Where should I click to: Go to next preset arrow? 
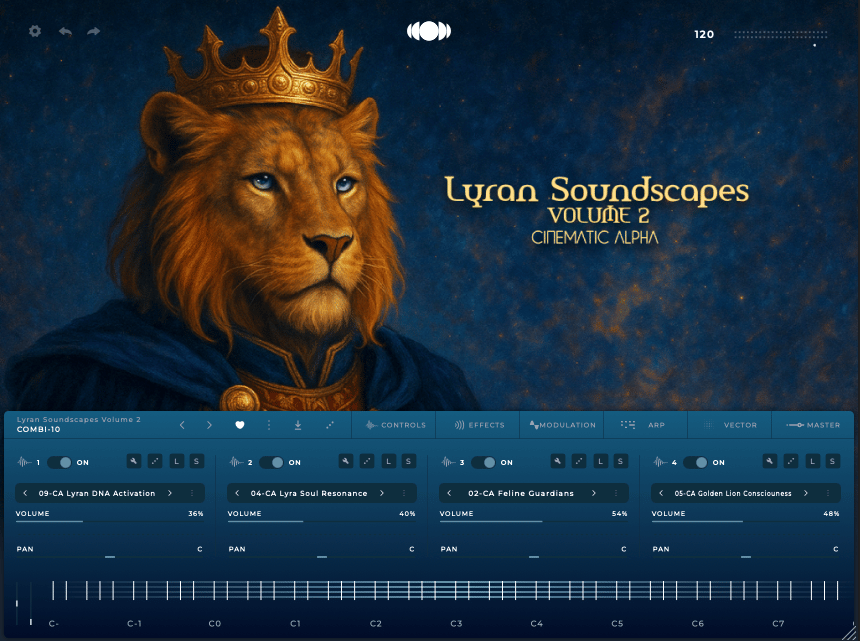209,425
